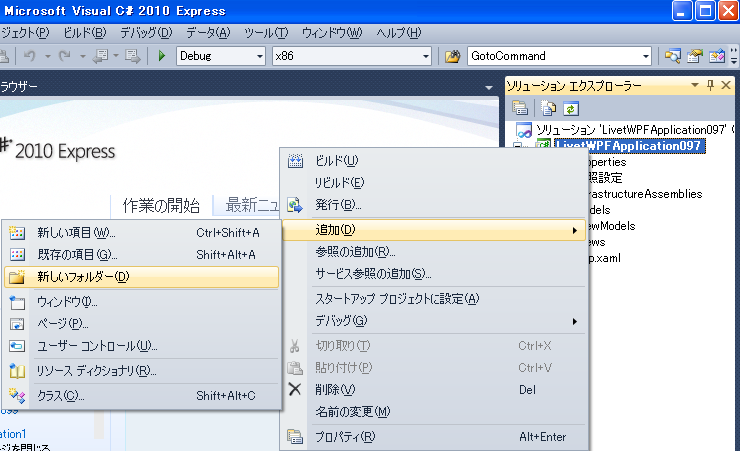Click the Undo toolbar icon
This screenshot has width=740, height=451.
tap(30, 56)
